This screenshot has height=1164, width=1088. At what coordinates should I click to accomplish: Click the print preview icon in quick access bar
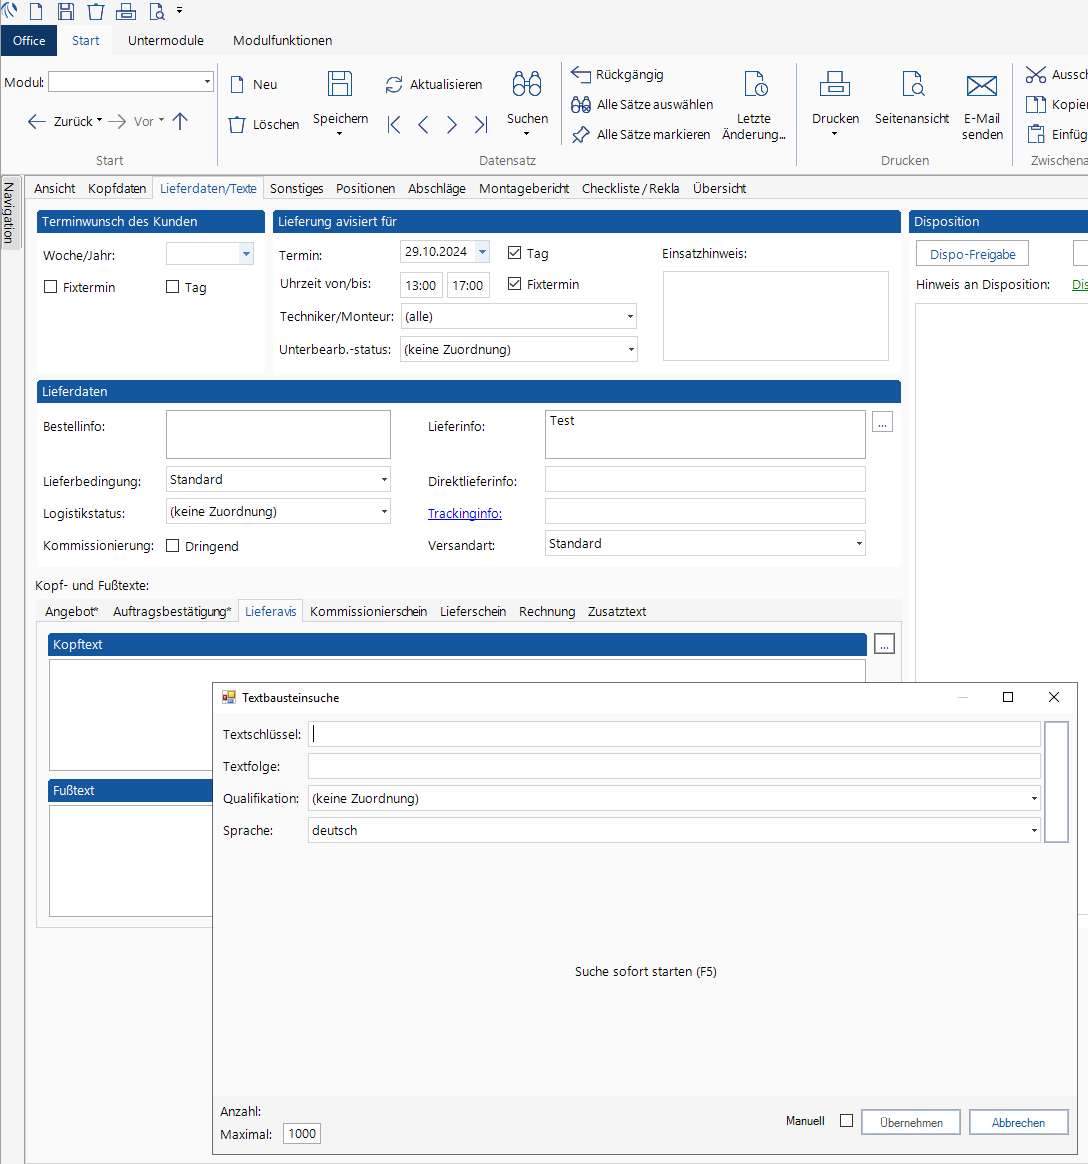click(157, 11)
